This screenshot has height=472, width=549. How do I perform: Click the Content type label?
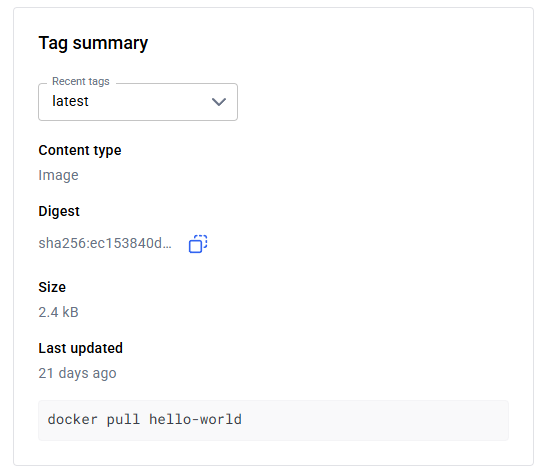tap(80, 151)
